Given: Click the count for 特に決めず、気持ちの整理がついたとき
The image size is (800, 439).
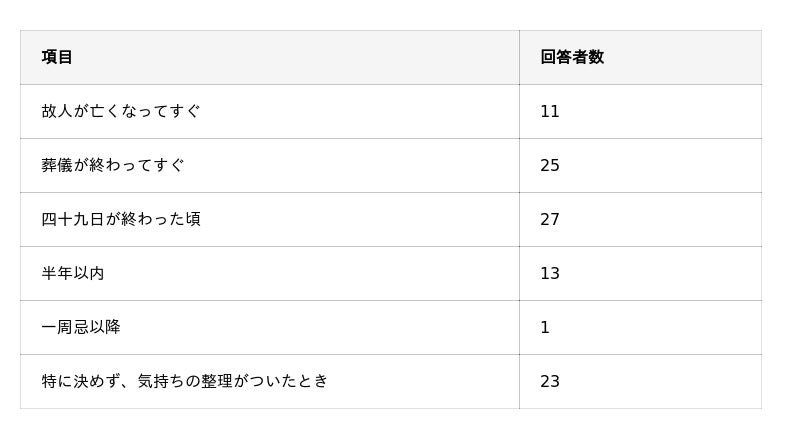Looking at the screenshot, I should tap(550, 381).
